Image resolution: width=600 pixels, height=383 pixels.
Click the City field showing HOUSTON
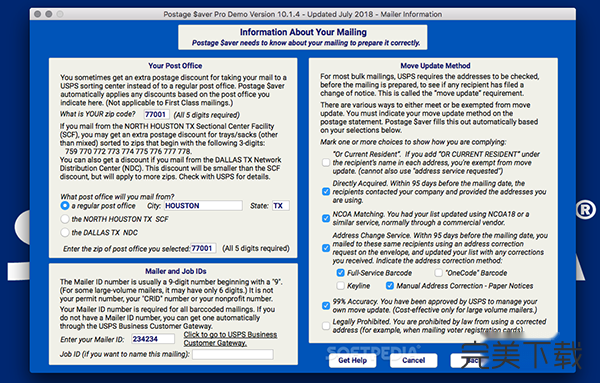203,205
